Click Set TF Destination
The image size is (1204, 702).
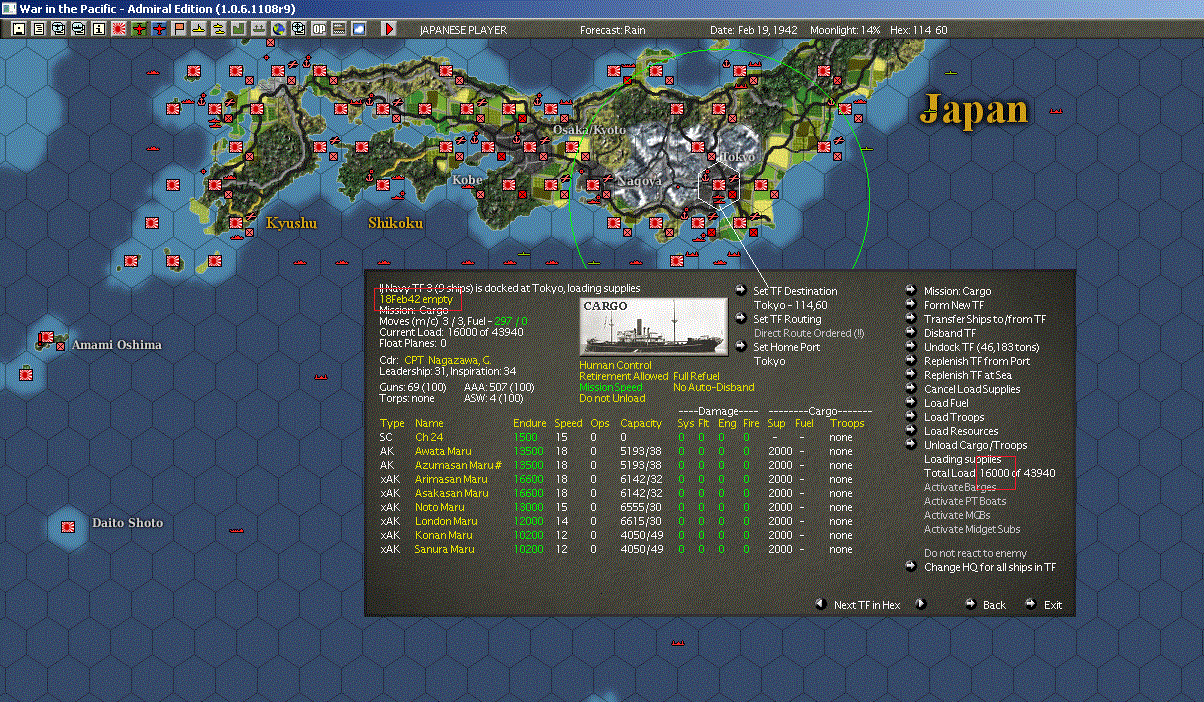(x=795, y=291)
